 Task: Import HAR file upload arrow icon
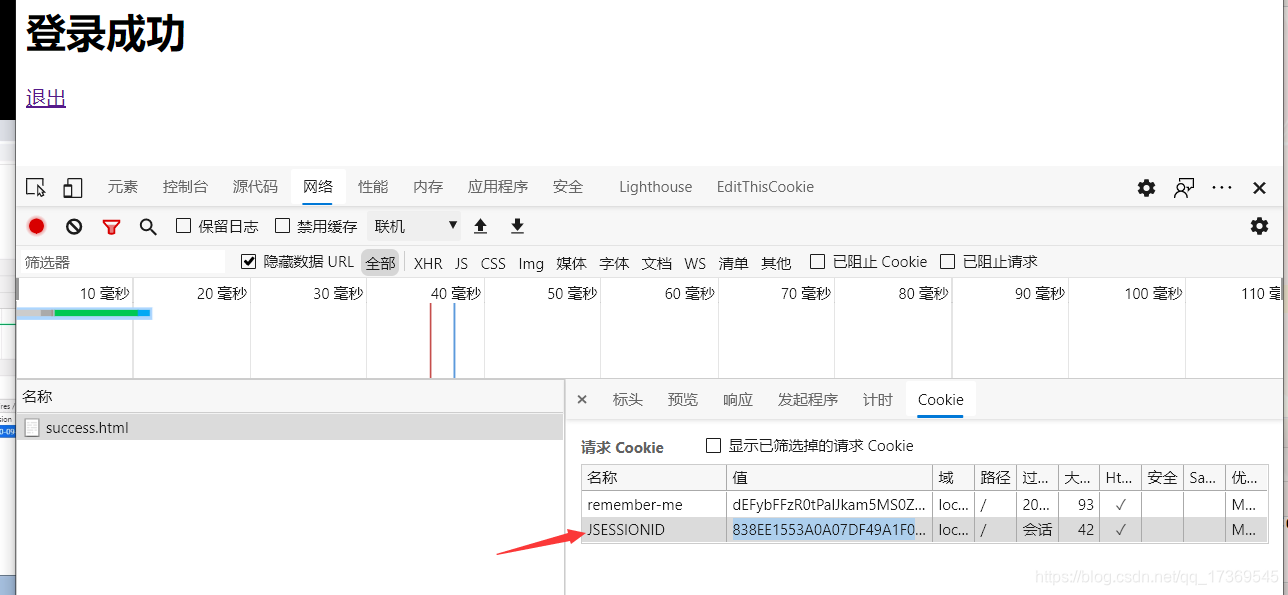[x=480, y=226]
